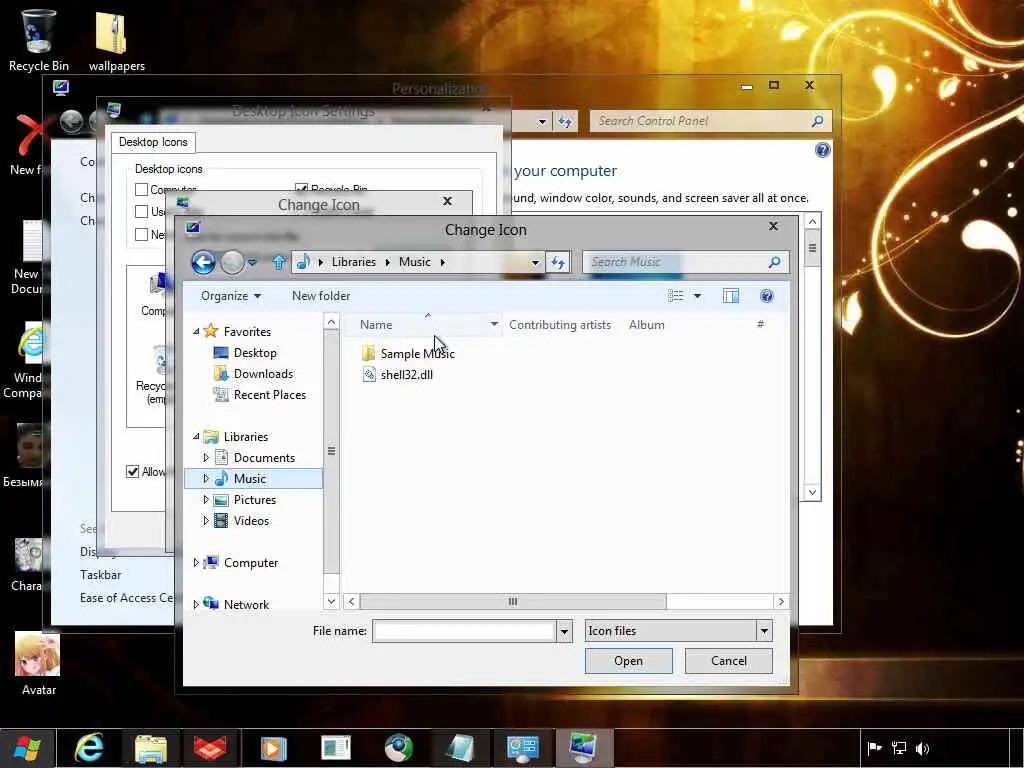
Task: Click Libraries in the address breadcrumb
Action: (x=353, y=262)
